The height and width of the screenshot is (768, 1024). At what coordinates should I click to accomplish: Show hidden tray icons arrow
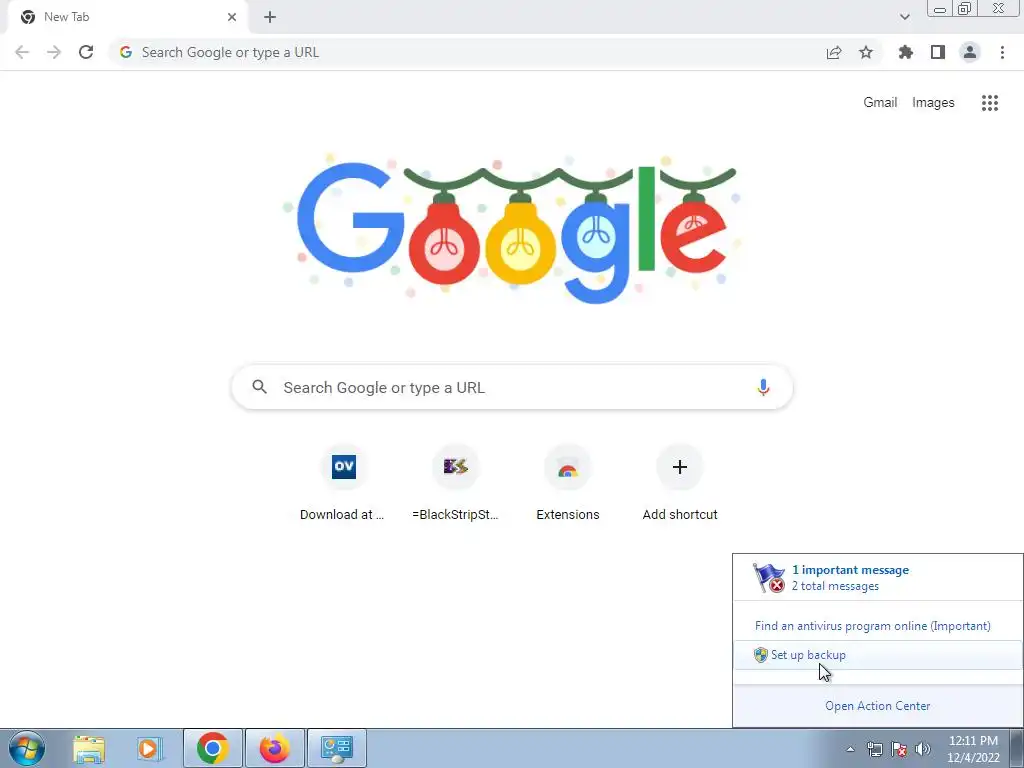pyautogui.click(x=850, y=749)
